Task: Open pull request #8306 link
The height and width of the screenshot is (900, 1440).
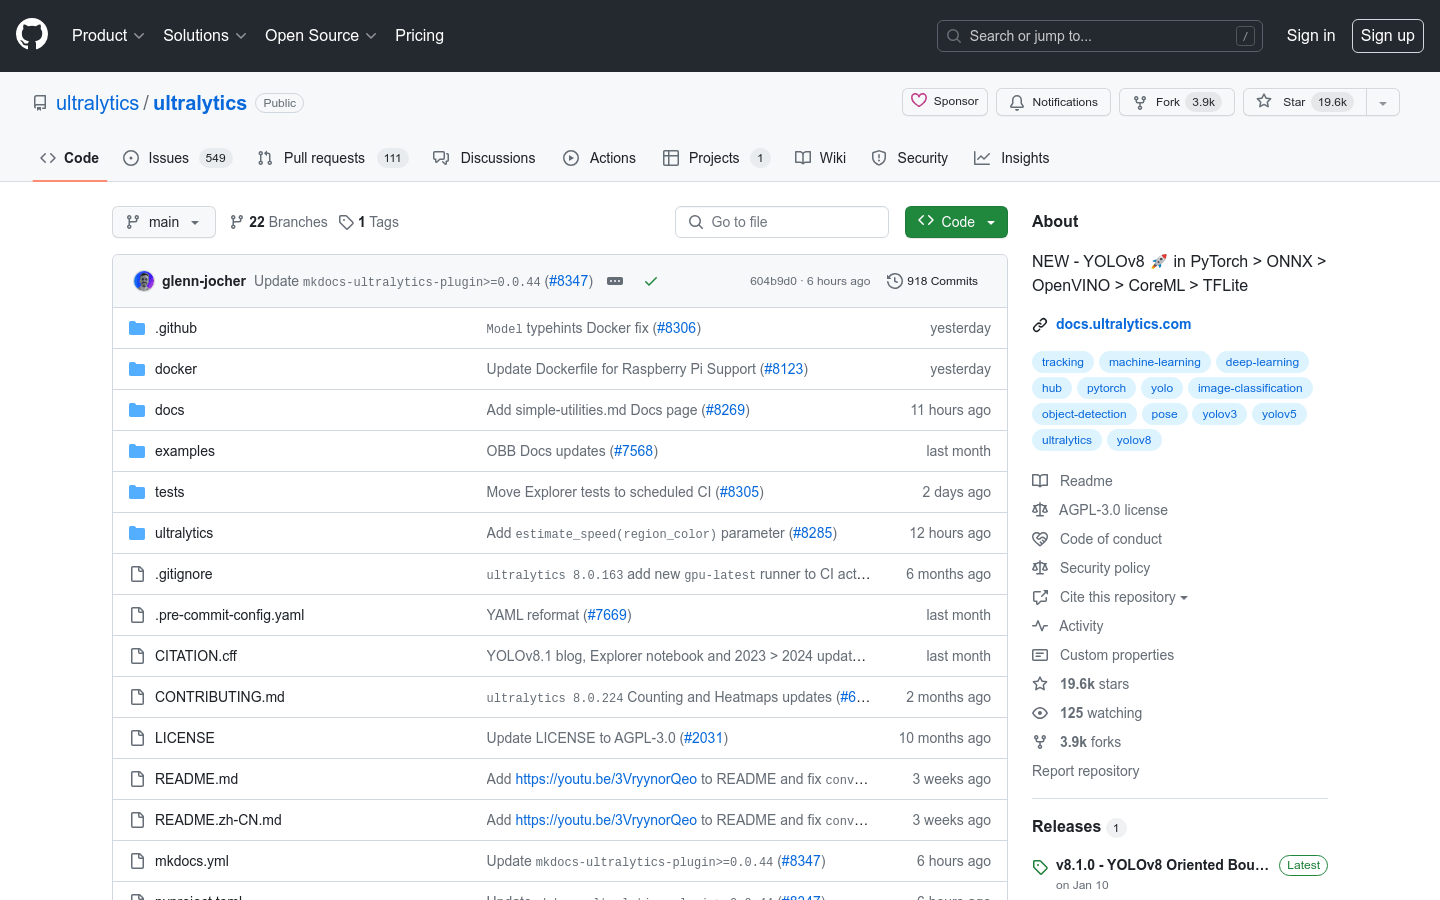Action: pyautogui.click(x=677, y=328)
